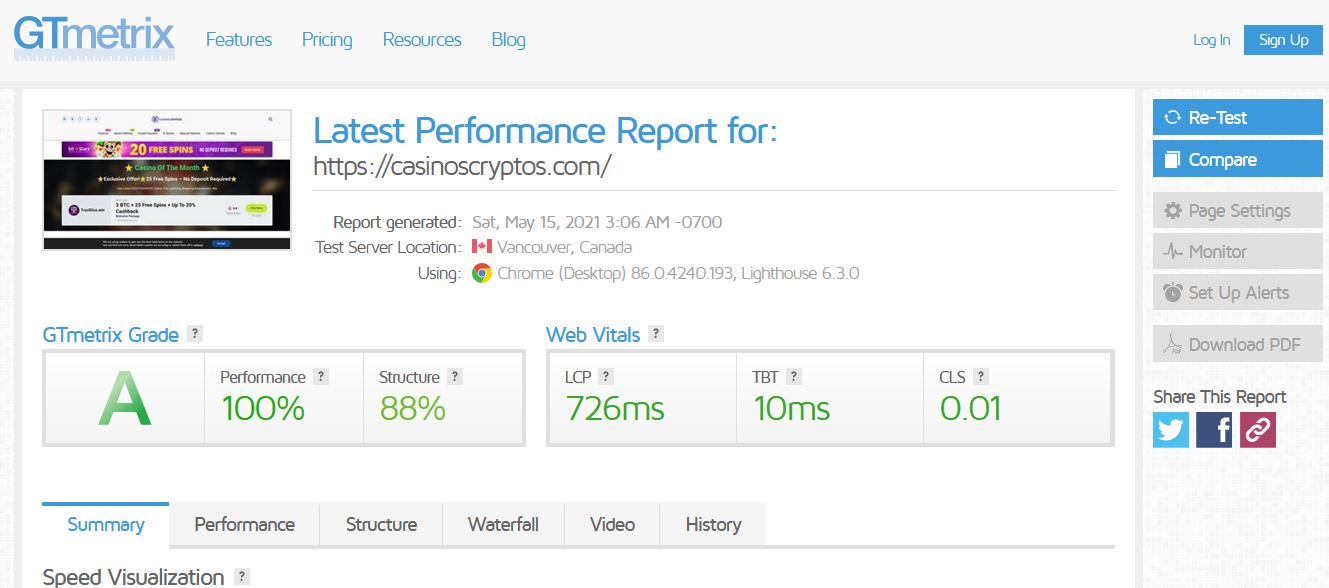
Task: Click the Share This Report label
Action: (1219, 396)
